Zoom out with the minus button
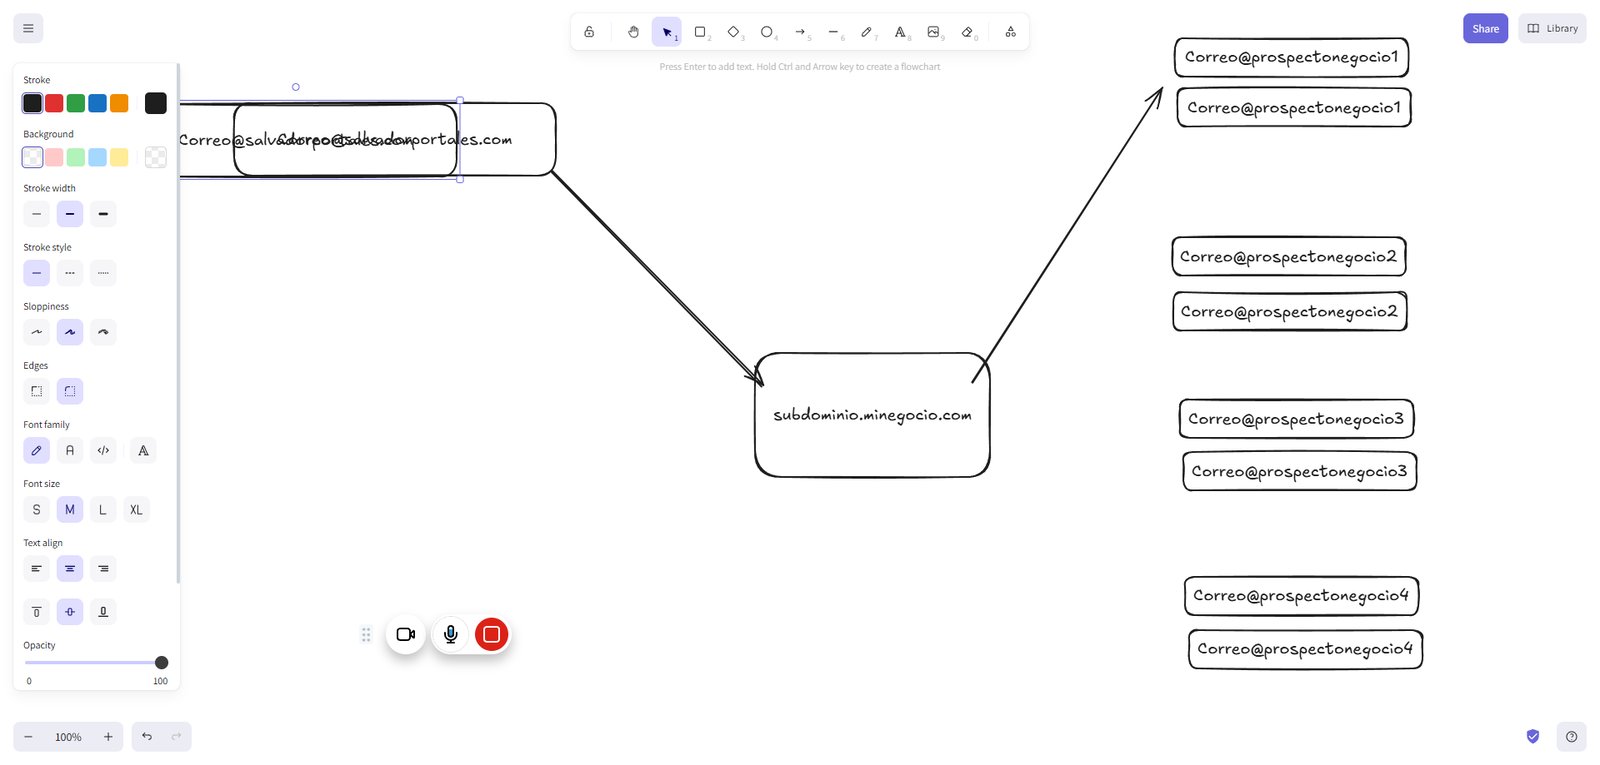 [x=28, y=737]
